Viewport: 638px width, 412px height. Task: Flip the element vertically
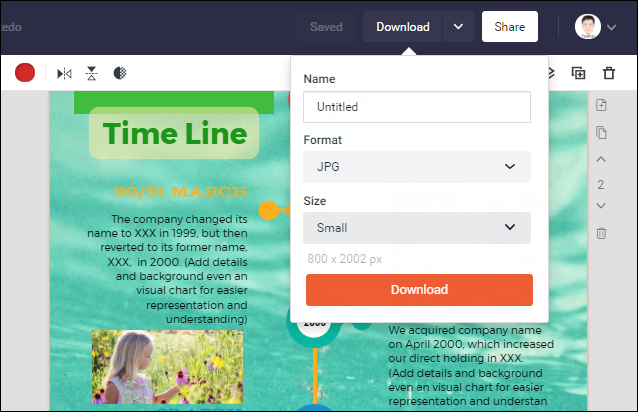[x=92, y=74]
